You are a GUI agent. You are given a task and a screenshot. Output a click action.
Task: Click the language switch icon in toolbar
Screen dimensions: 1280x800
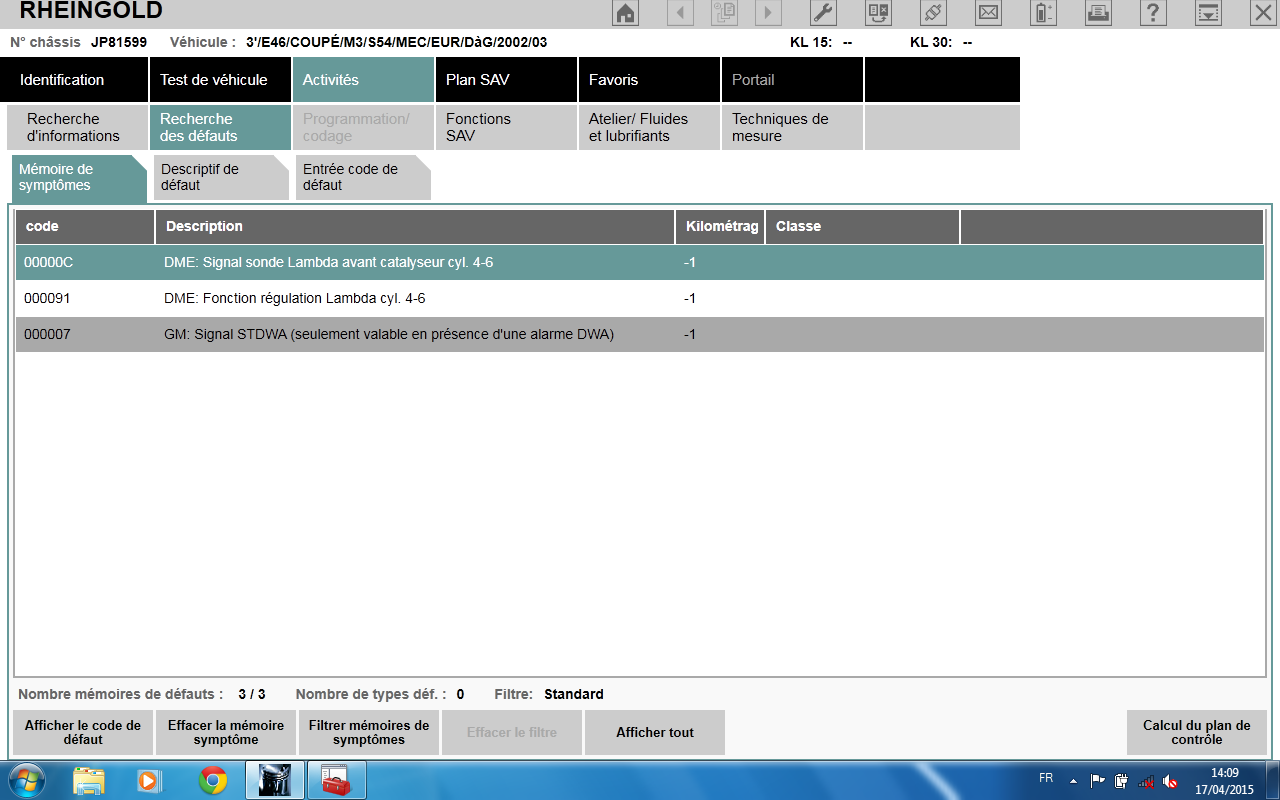point(878,13)
